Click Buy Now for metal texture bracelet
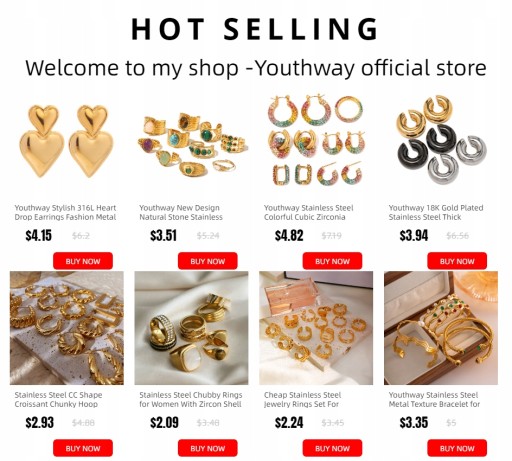512x461 pixels. [457, 448]
